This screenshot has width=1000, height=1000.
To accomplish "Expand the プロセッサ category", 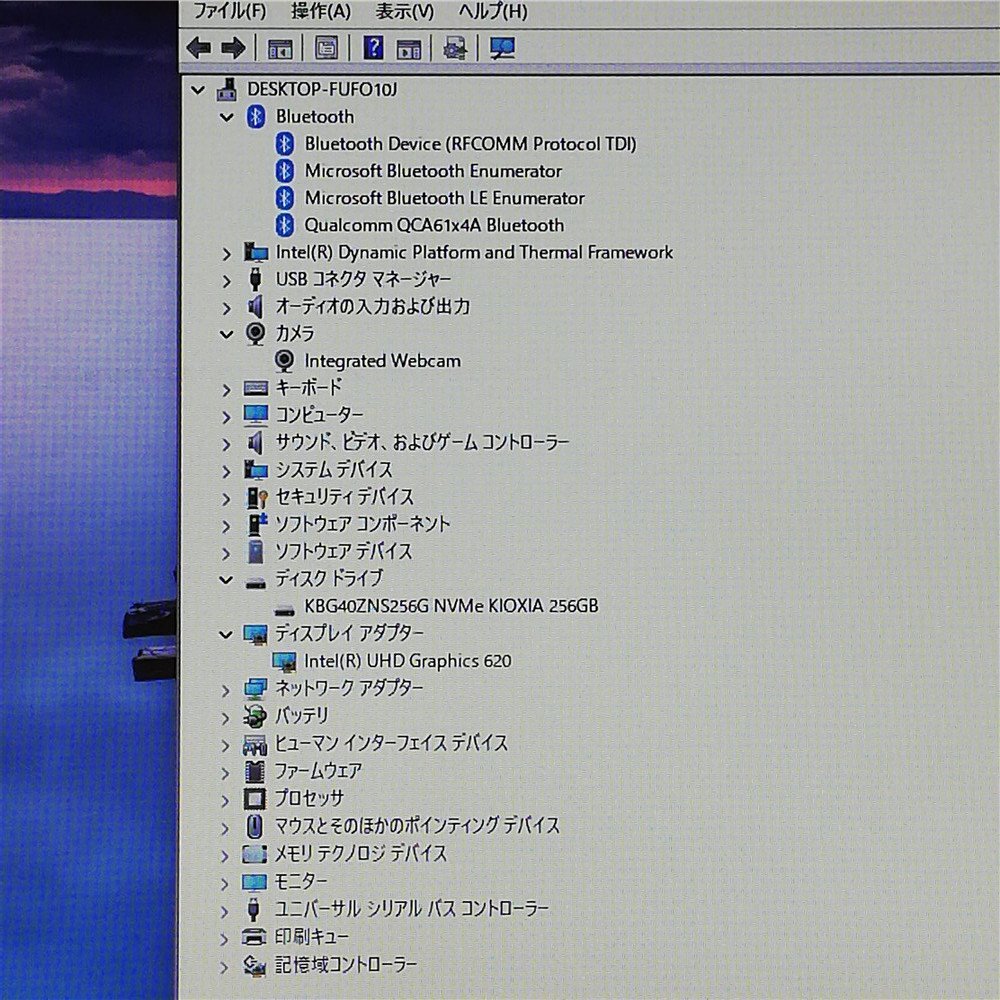I will click(x=227, y=799).
